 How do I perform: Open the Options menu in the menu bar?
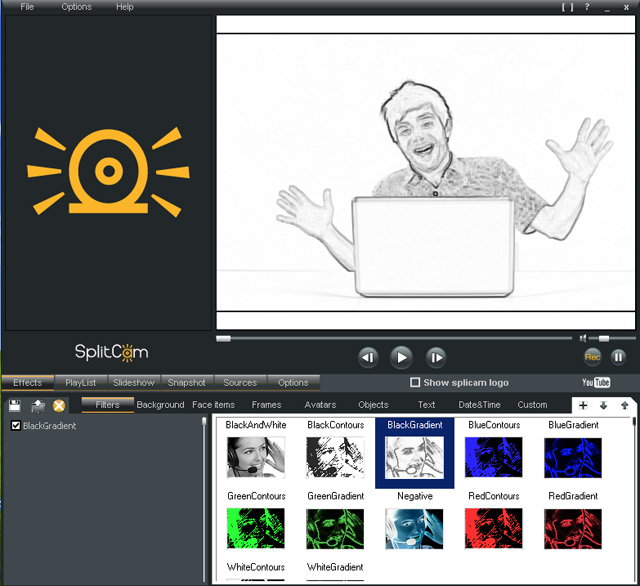pyautogui.click(x=76, y=7)
